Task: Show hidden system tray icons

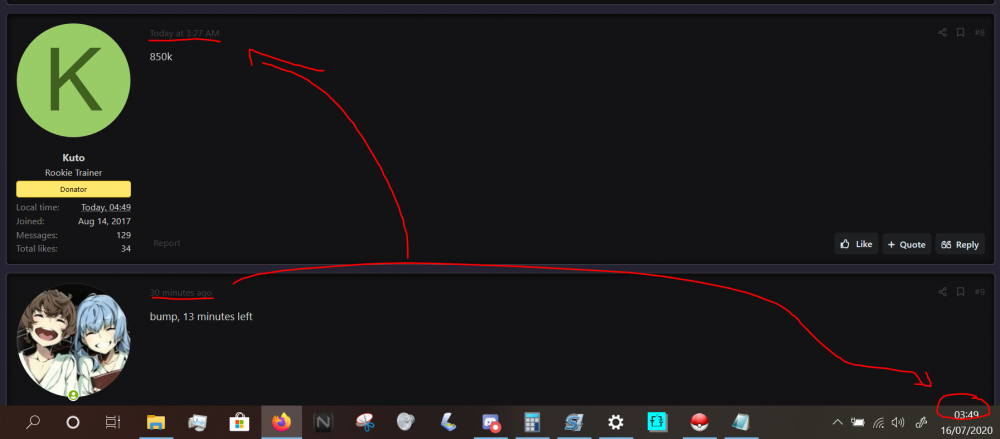Action: coord(838,422)
